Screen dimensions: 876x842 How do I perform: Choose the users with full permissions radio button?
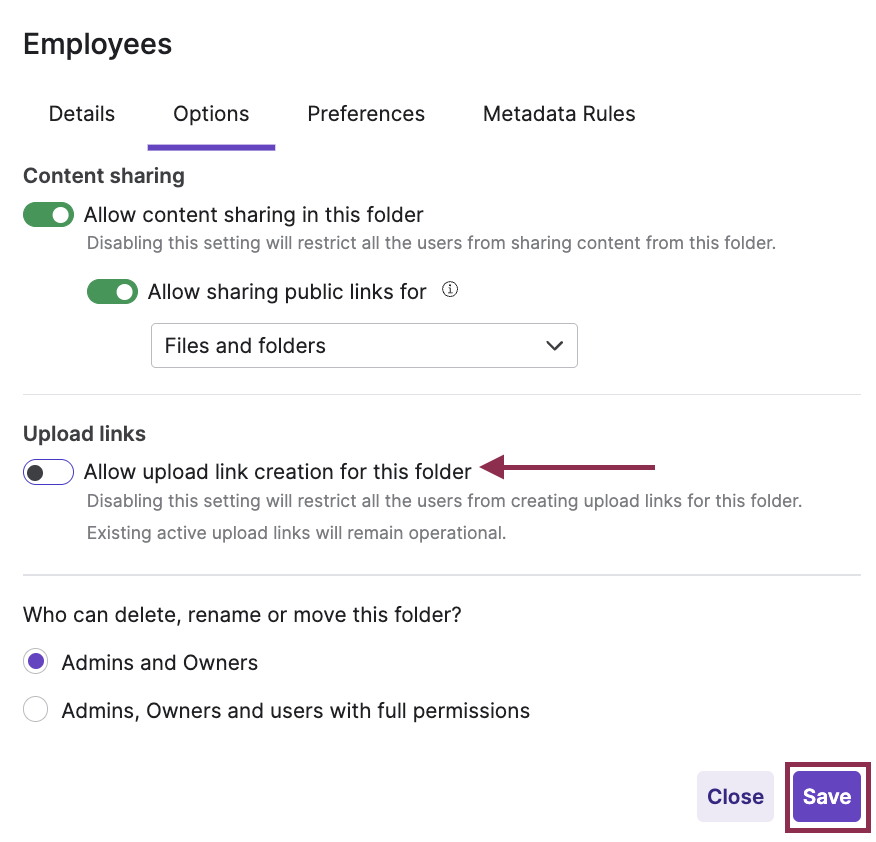[x=36, y=711]
